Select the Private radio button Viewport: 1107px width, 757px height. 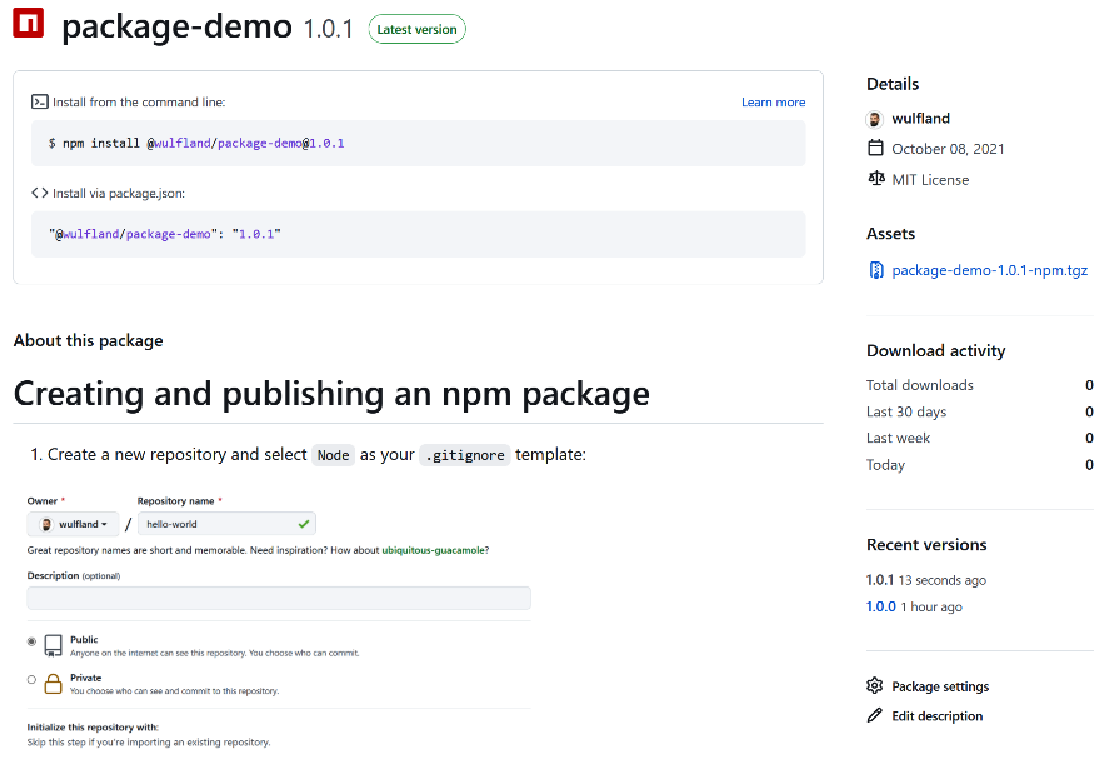point(32,679)
